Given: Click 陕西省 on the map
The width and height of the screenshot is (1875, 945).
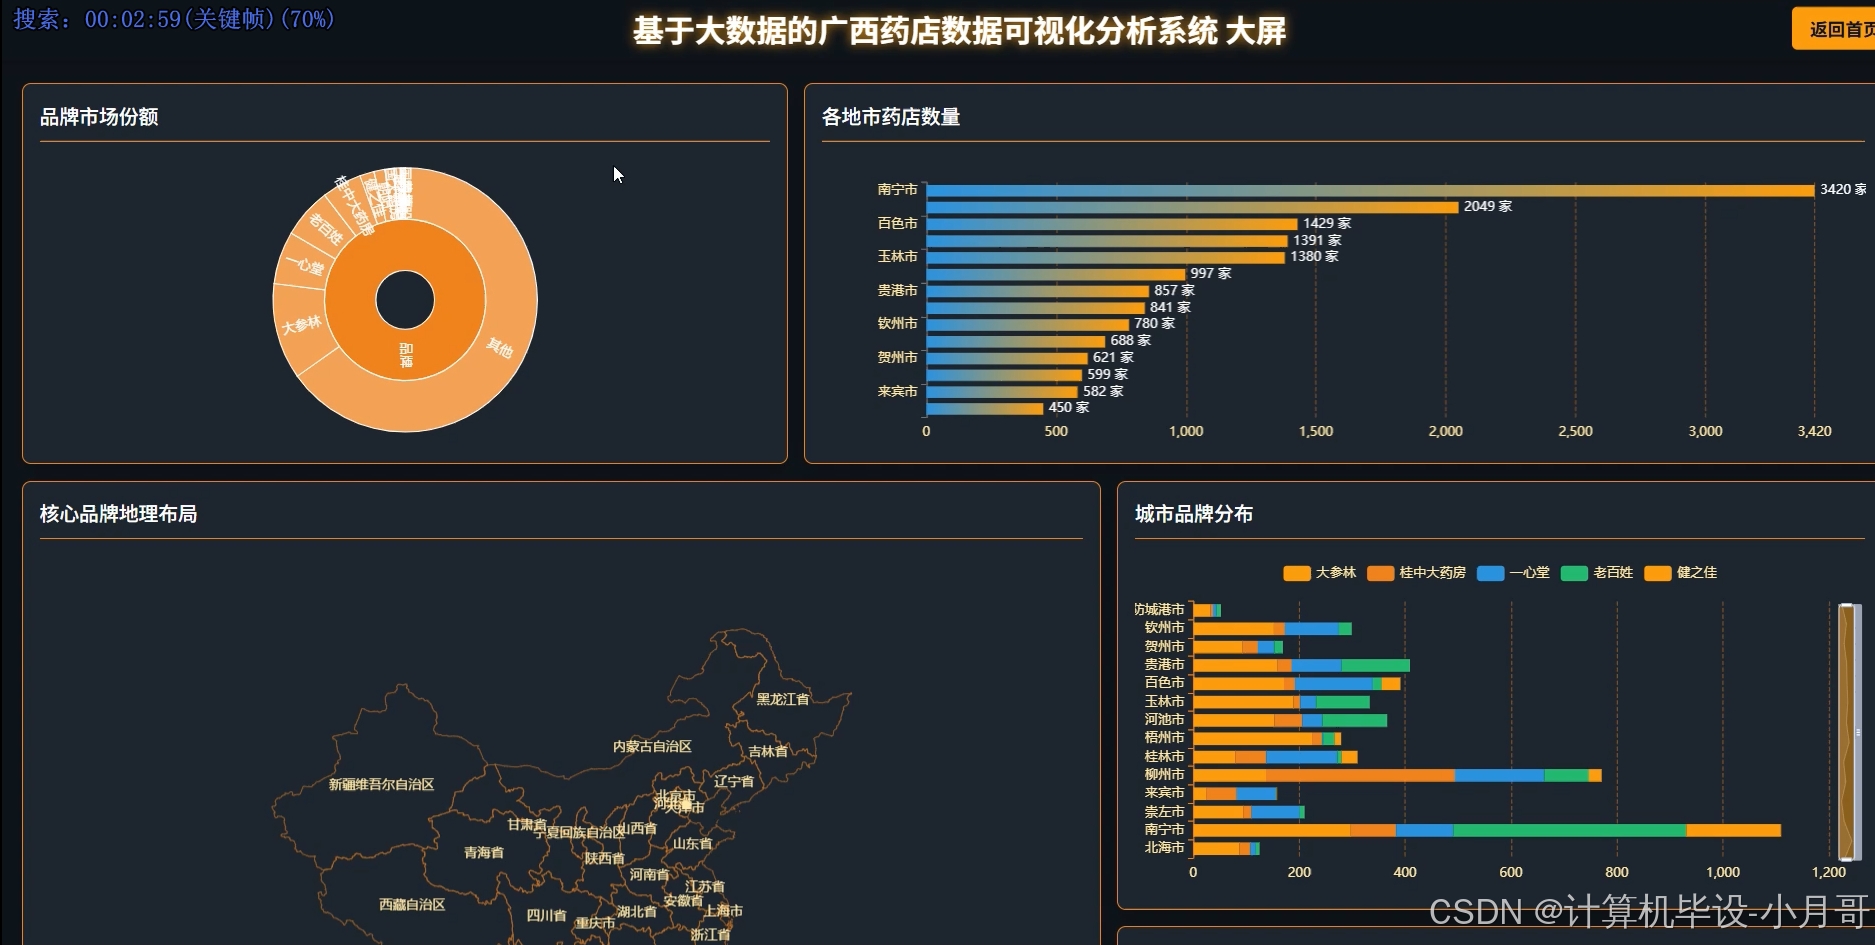Looking at the screenshot, I should (x=604, y=859).
